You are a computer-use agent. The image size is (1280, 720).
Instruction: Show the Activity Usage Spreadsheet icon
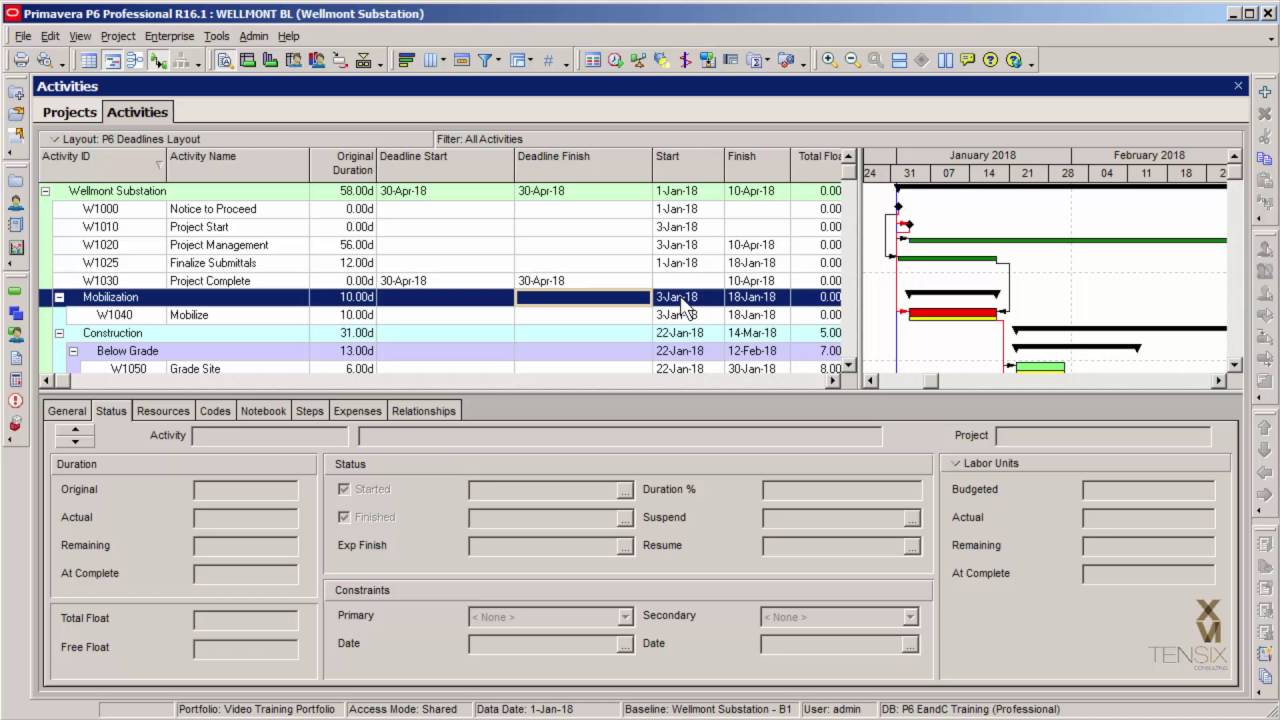click(247, 60)
